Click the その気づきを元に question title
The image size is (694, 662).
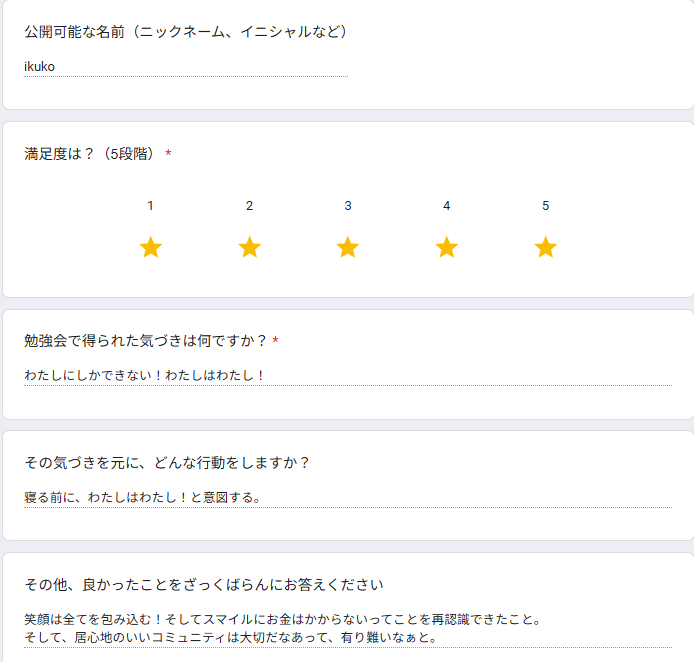click(167, 462)
